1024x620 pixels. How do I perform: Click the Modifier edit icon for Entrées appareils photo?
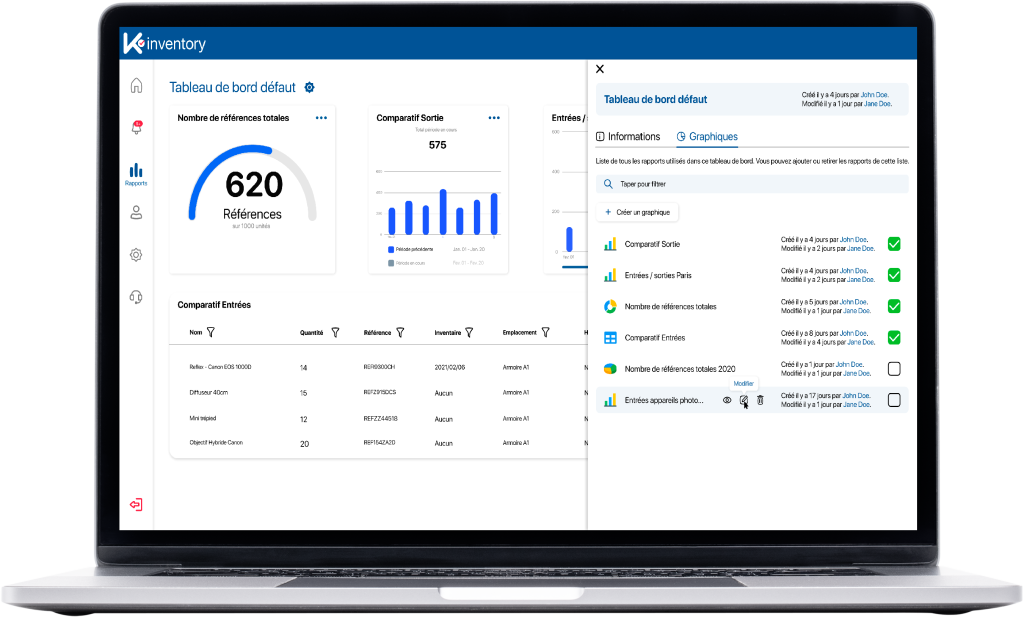coord(743,400)
